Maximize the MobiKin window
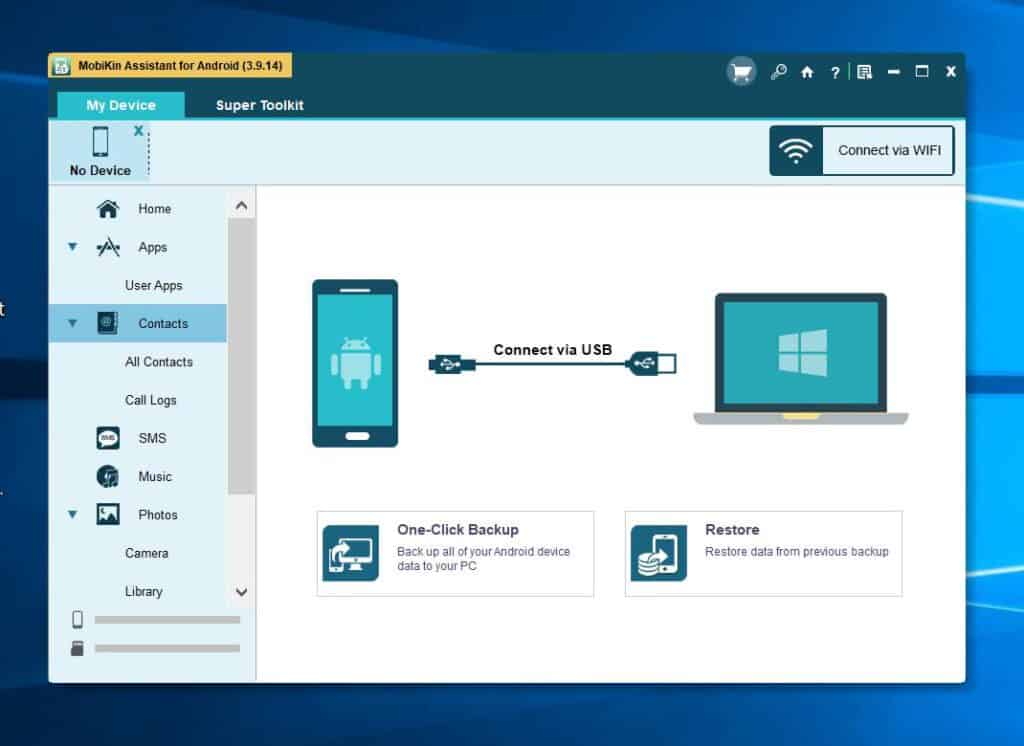Screen dimensions: 1024x746 pos(922,72)
